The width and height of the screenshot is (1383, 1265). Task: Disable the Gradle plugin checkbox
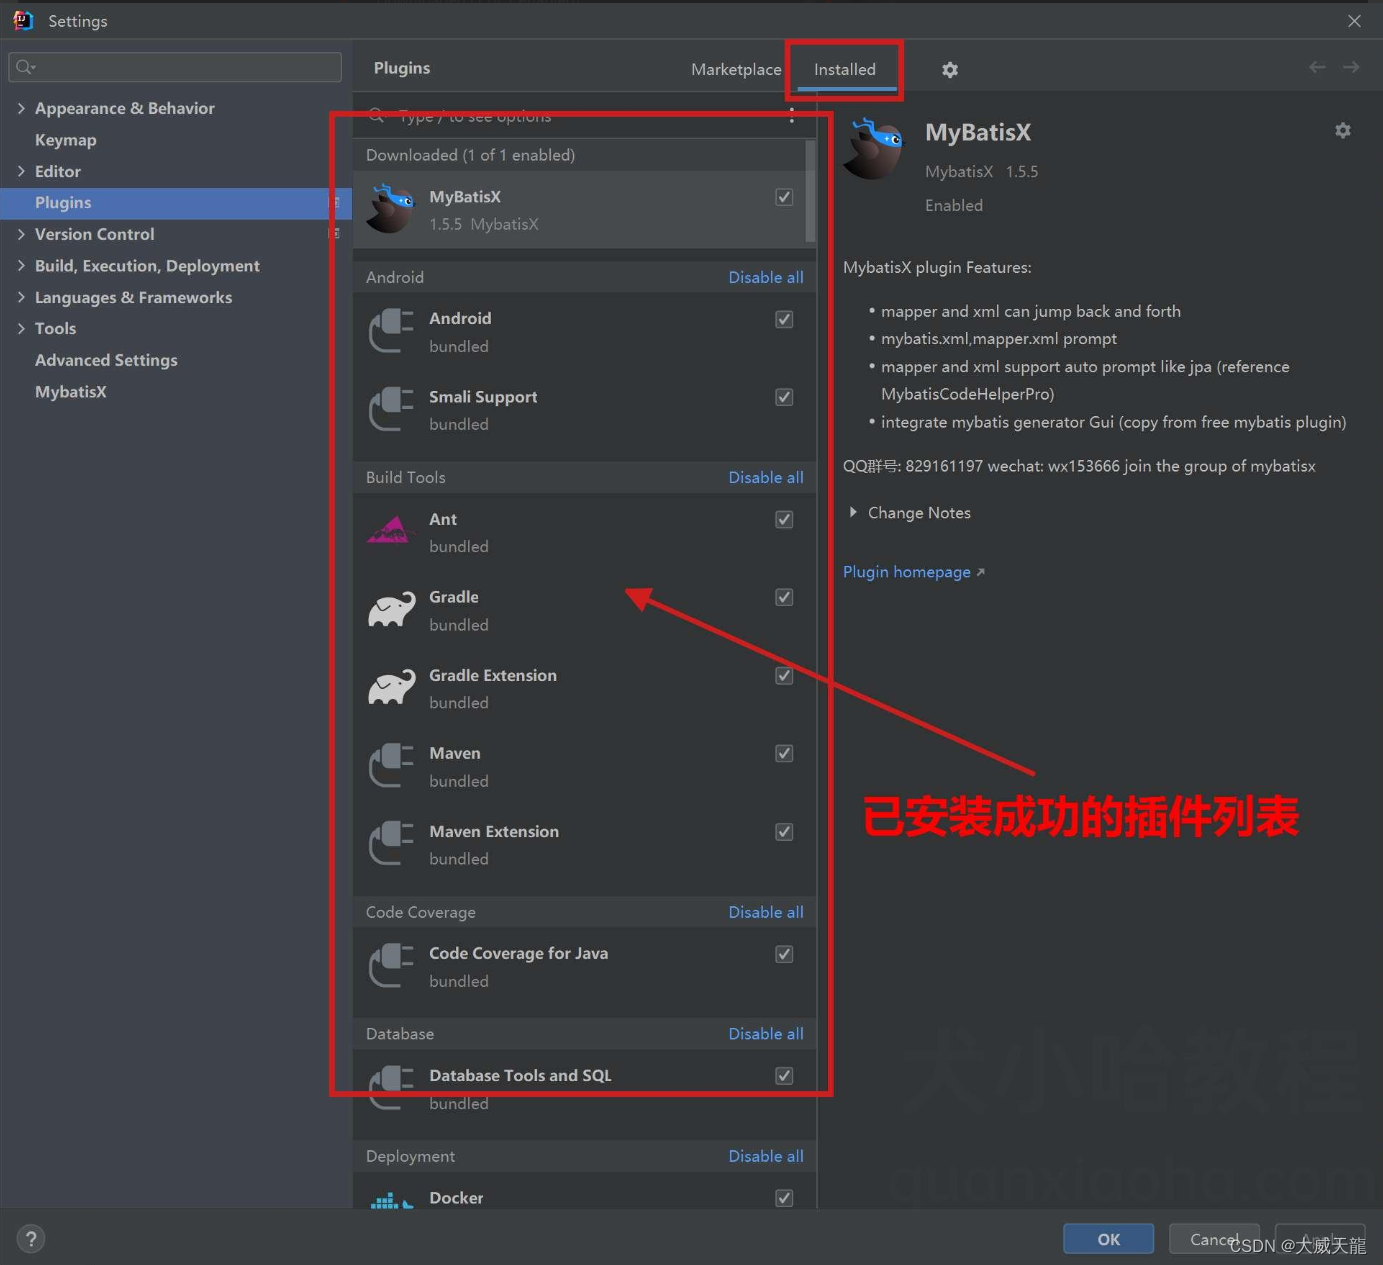click(784, 597)
